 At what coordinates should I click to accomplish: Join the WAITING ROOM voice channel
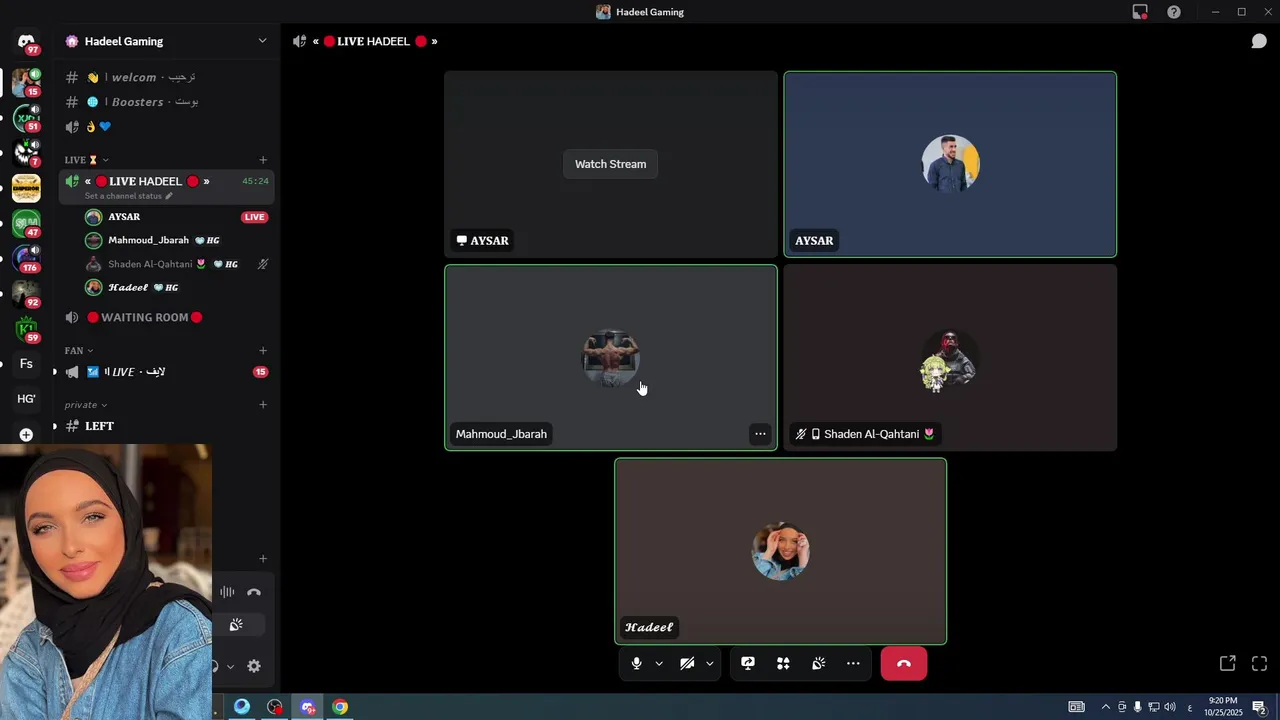166,317
